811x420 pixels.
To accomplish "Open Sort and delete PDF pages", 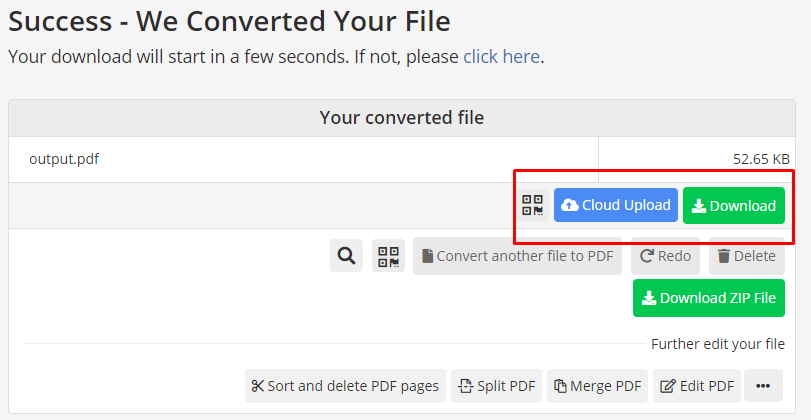I will 345,386.
